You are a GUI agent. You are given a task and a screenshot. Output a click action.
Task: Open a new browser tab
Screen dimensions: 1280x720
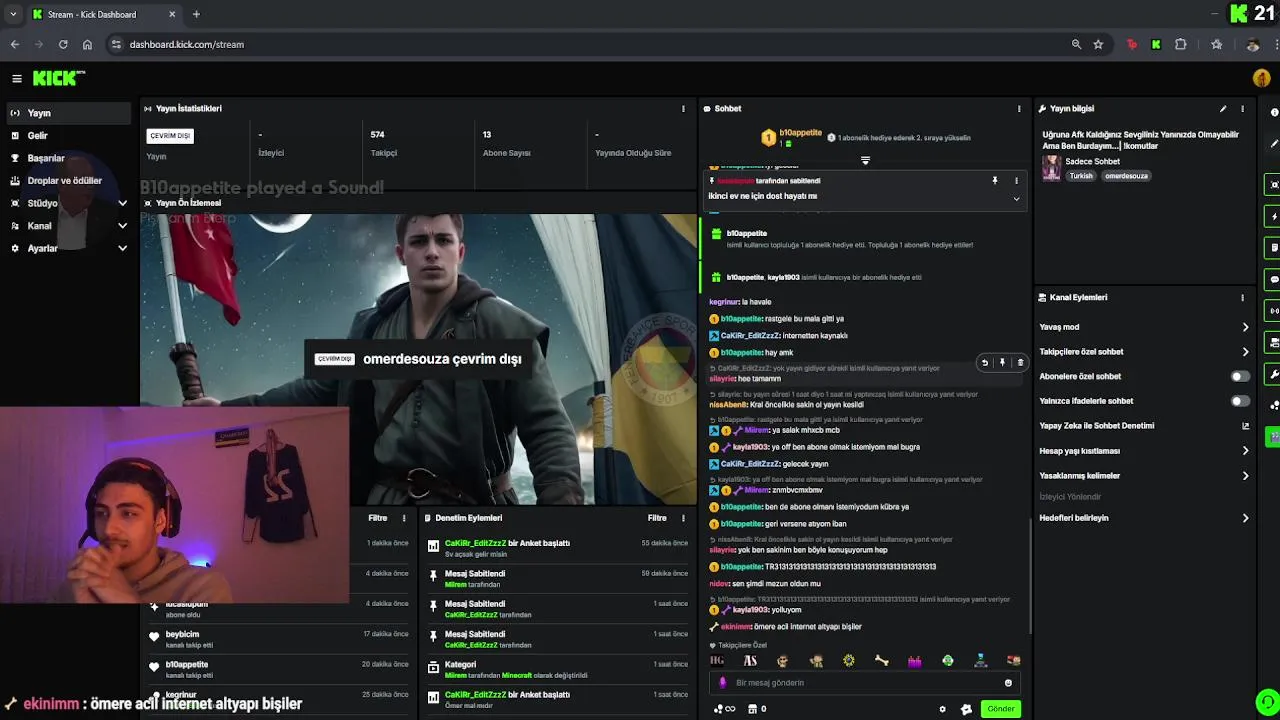point(196,14)
